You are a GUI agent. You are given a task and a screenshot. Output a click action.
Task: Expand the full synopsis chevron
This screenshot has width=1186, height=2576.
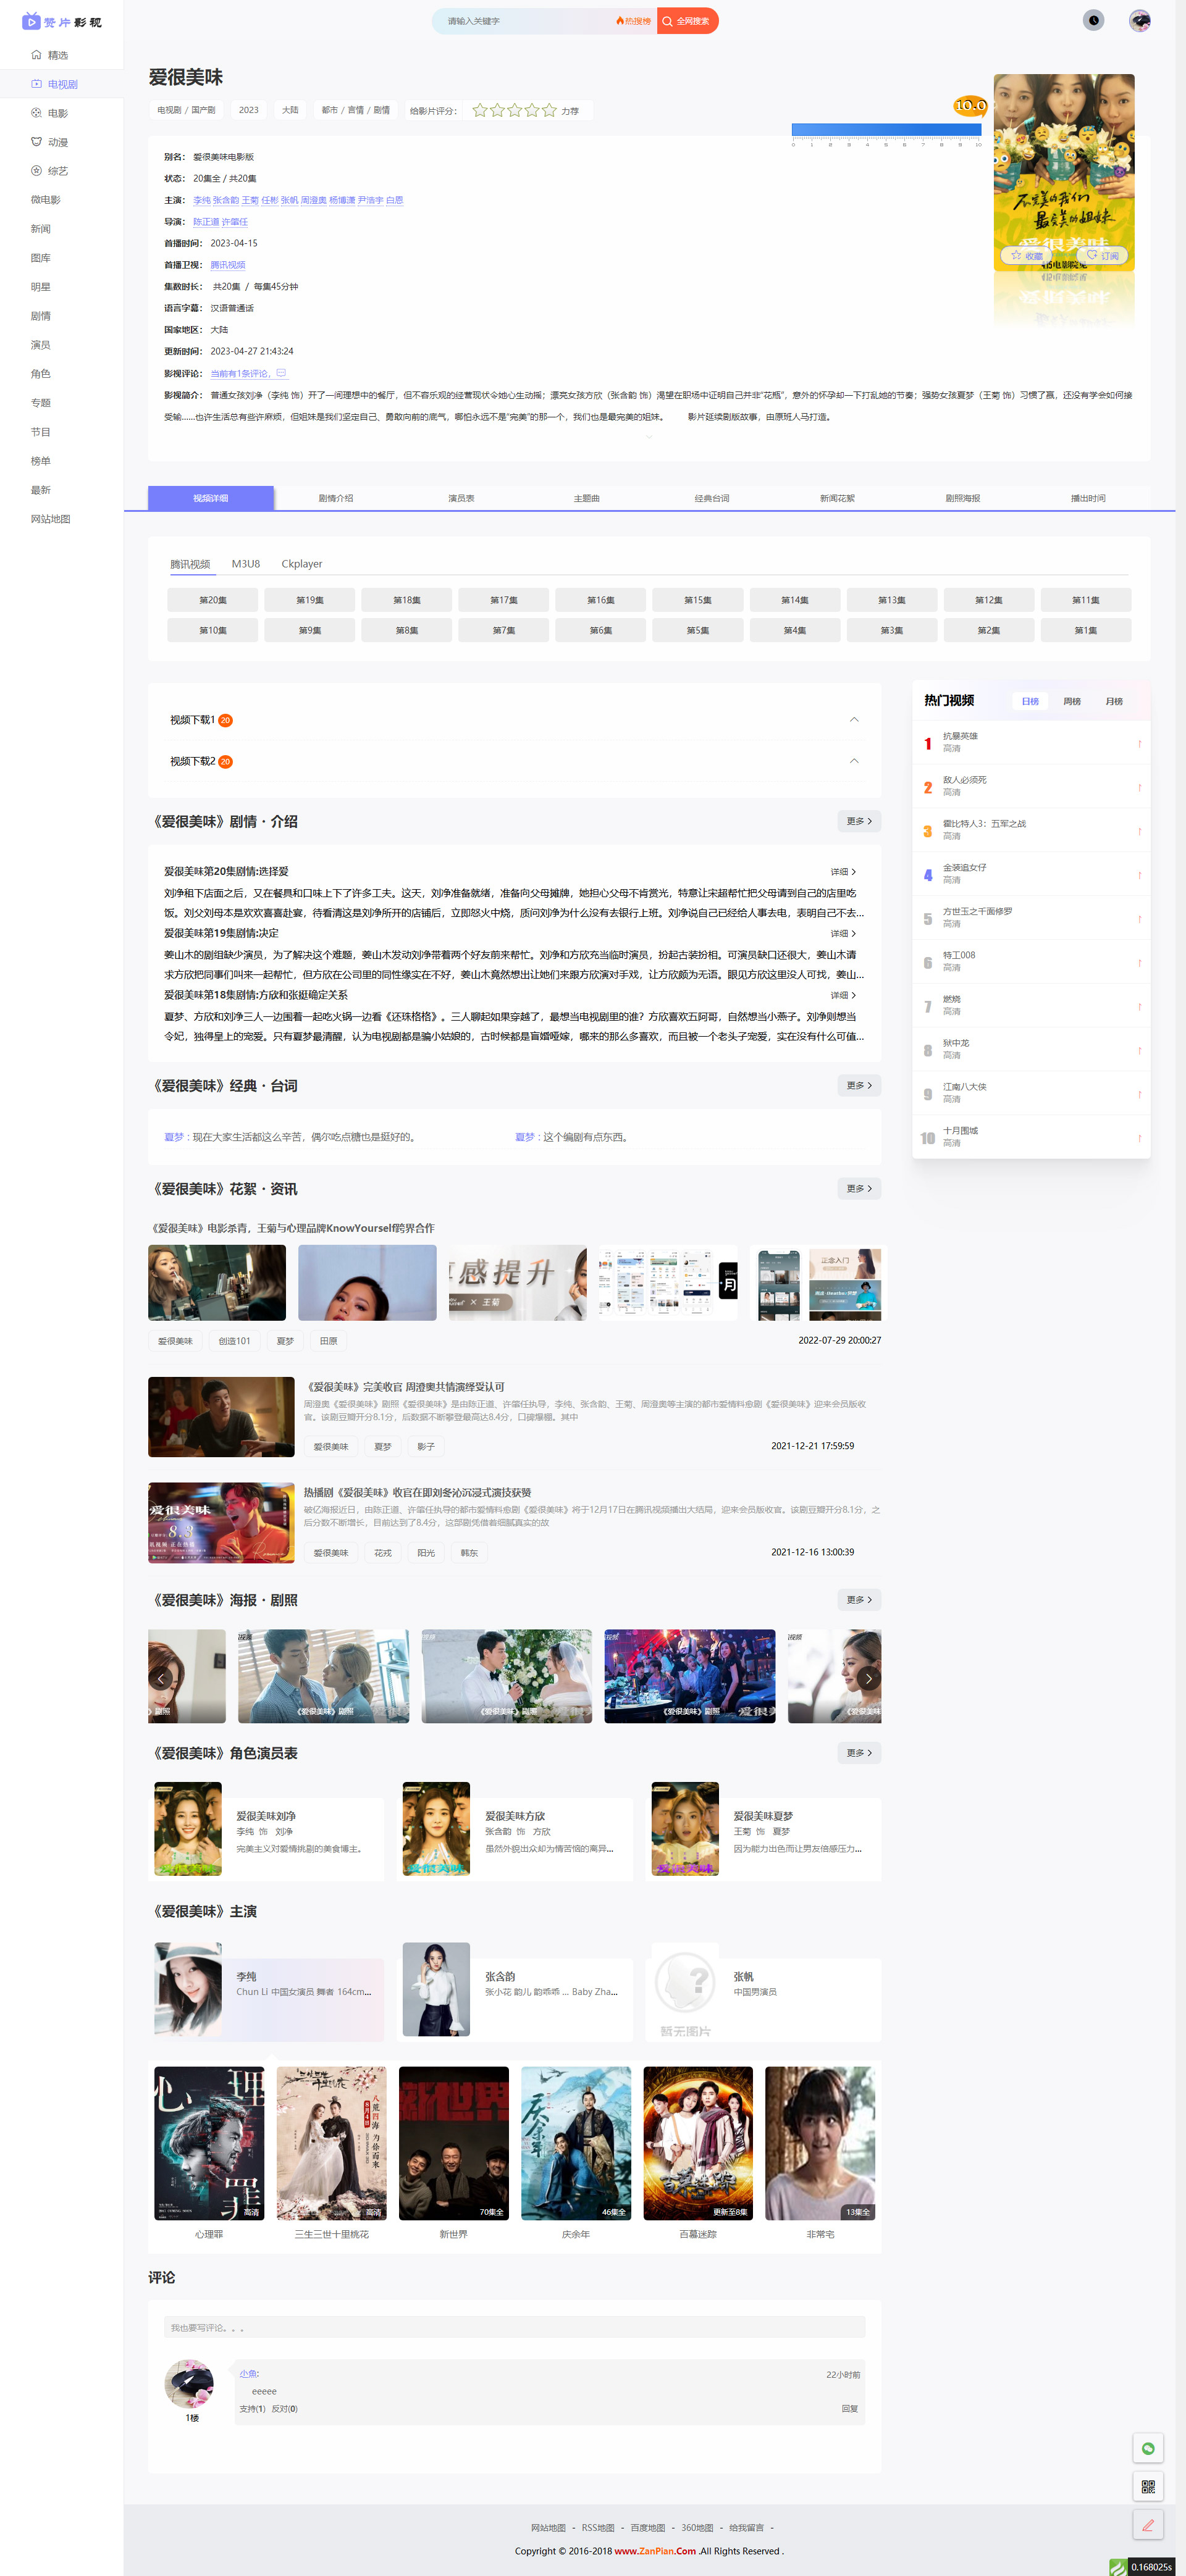click(649, 437)
